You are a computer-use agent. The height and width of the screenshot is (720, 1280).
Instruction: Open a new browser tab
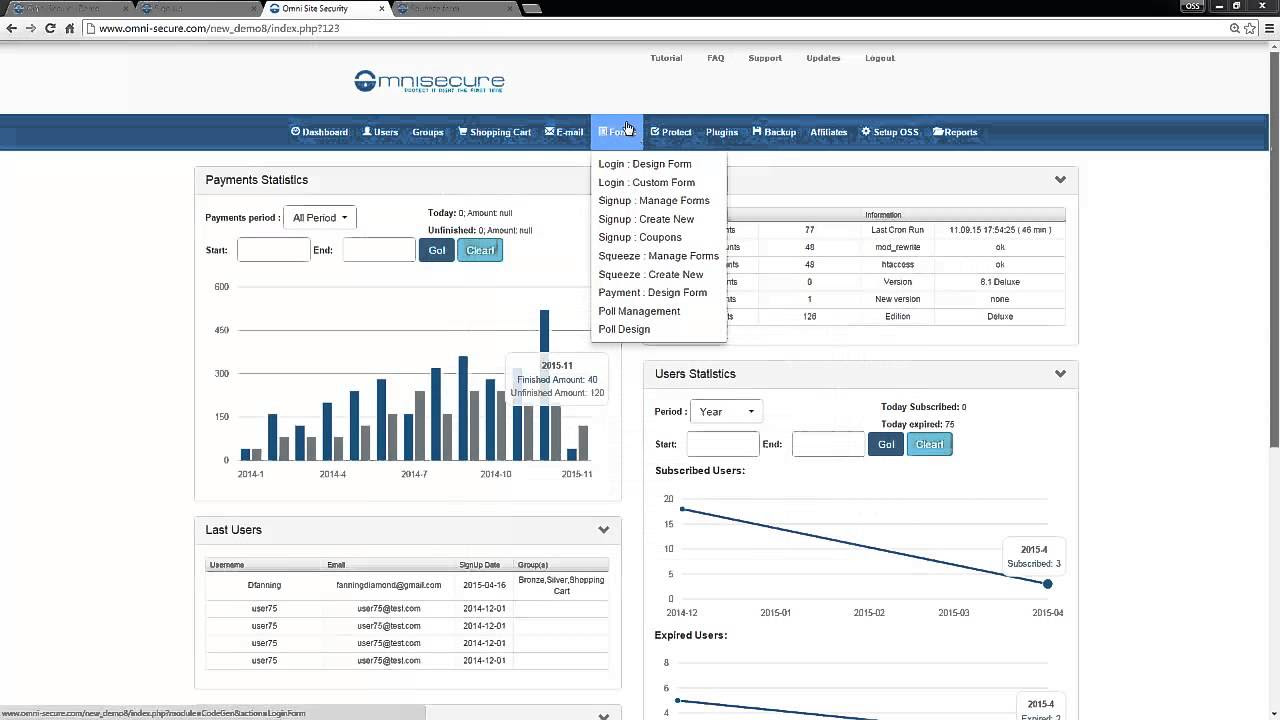(531, 8)
